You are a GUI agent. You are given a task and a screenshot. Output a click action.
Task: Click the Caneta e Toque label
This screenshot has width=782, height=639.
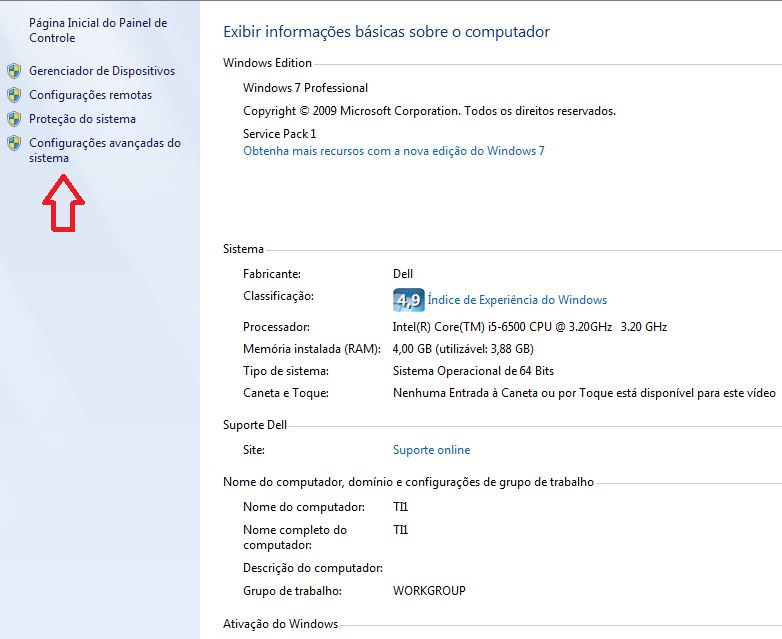pos(286,393)
